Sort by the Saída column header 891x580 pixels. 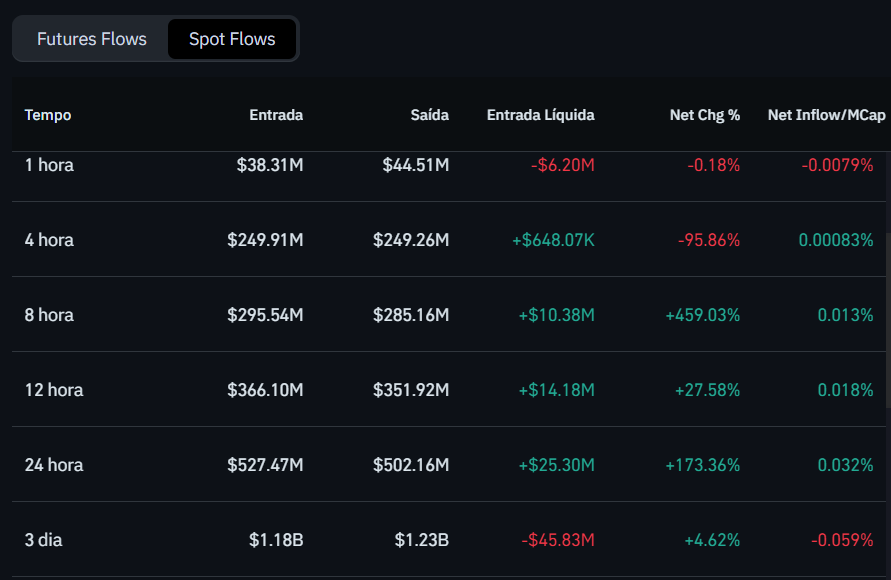pyautogui.click(x=430, y=115)
